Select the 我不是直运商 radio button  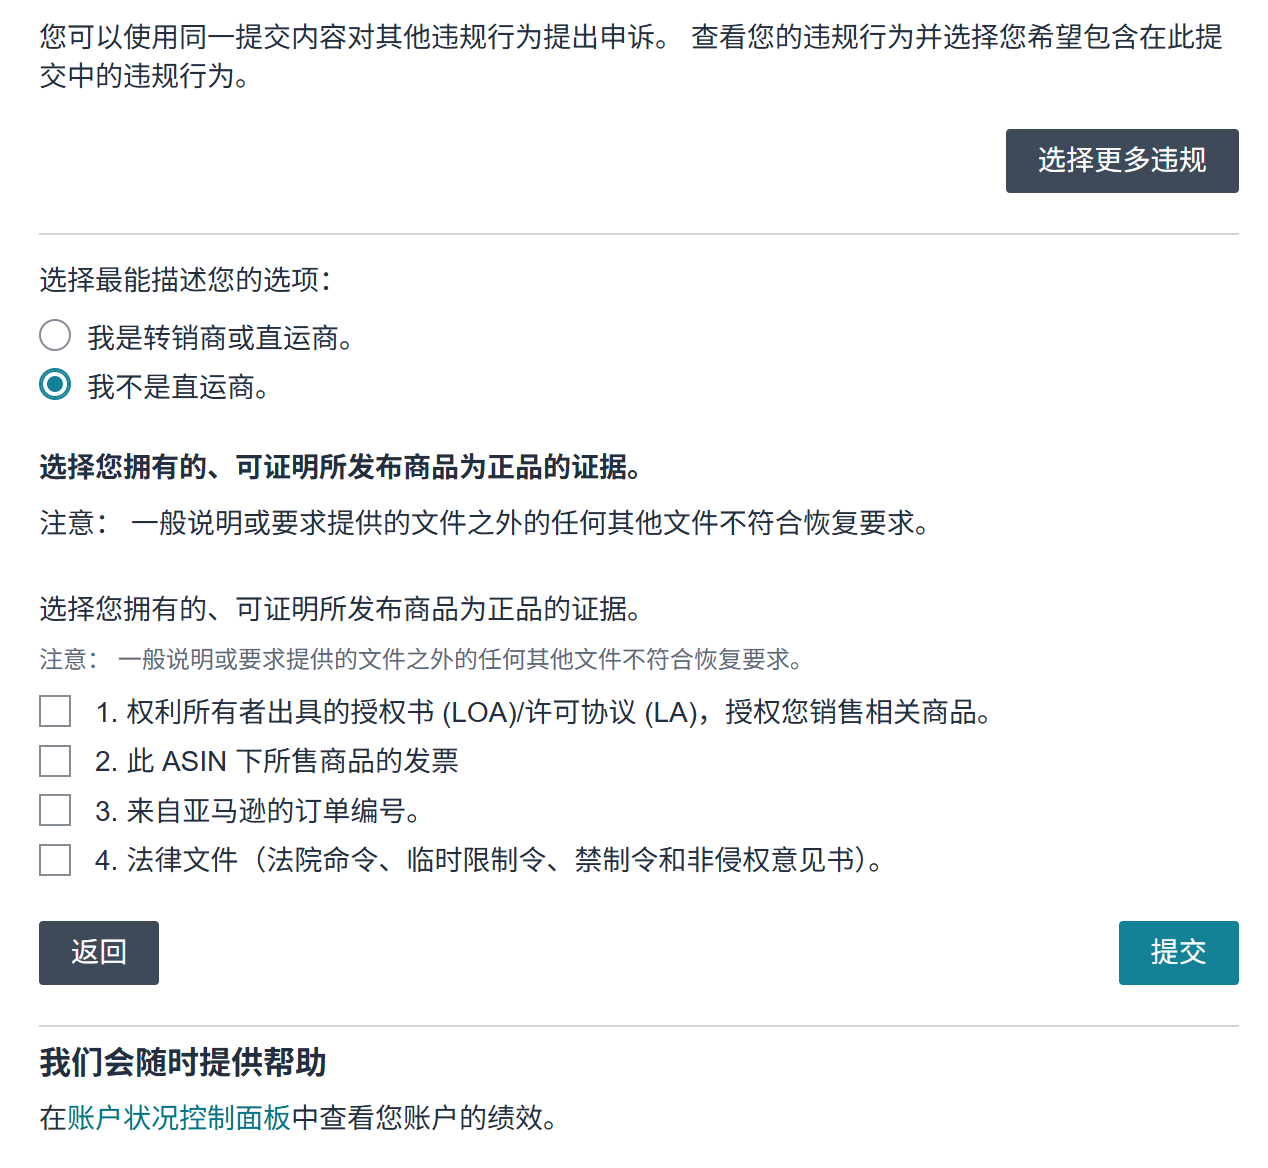pyautogui.click(x=55, y=385)
